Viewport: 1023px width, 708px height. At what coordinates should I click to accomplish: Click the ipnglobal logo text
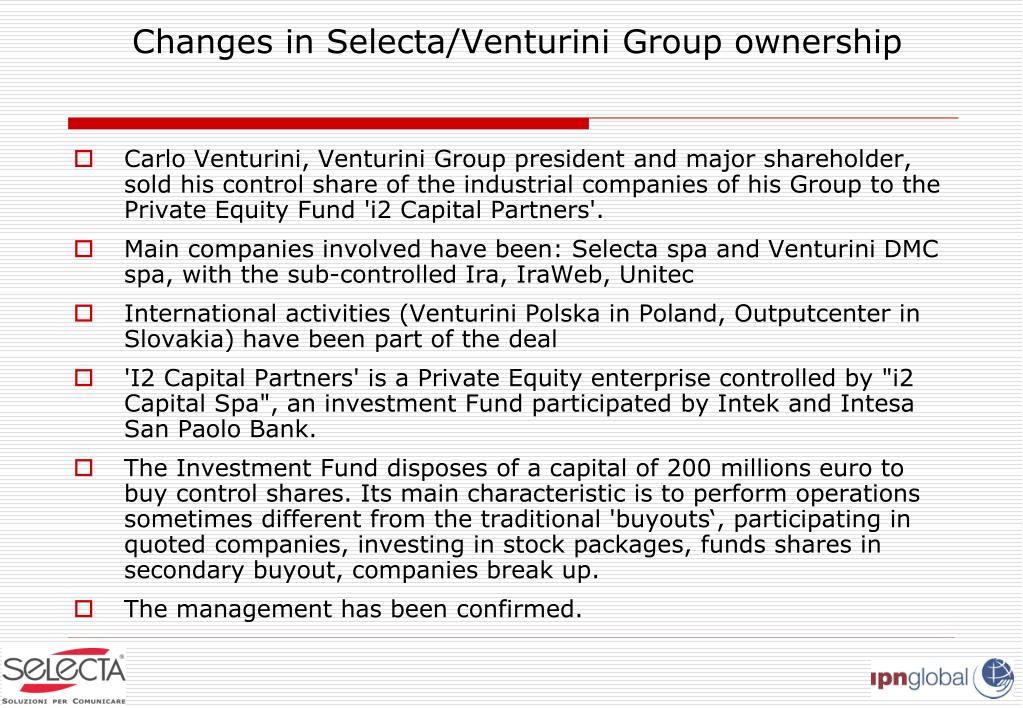(x=919, y=679)
